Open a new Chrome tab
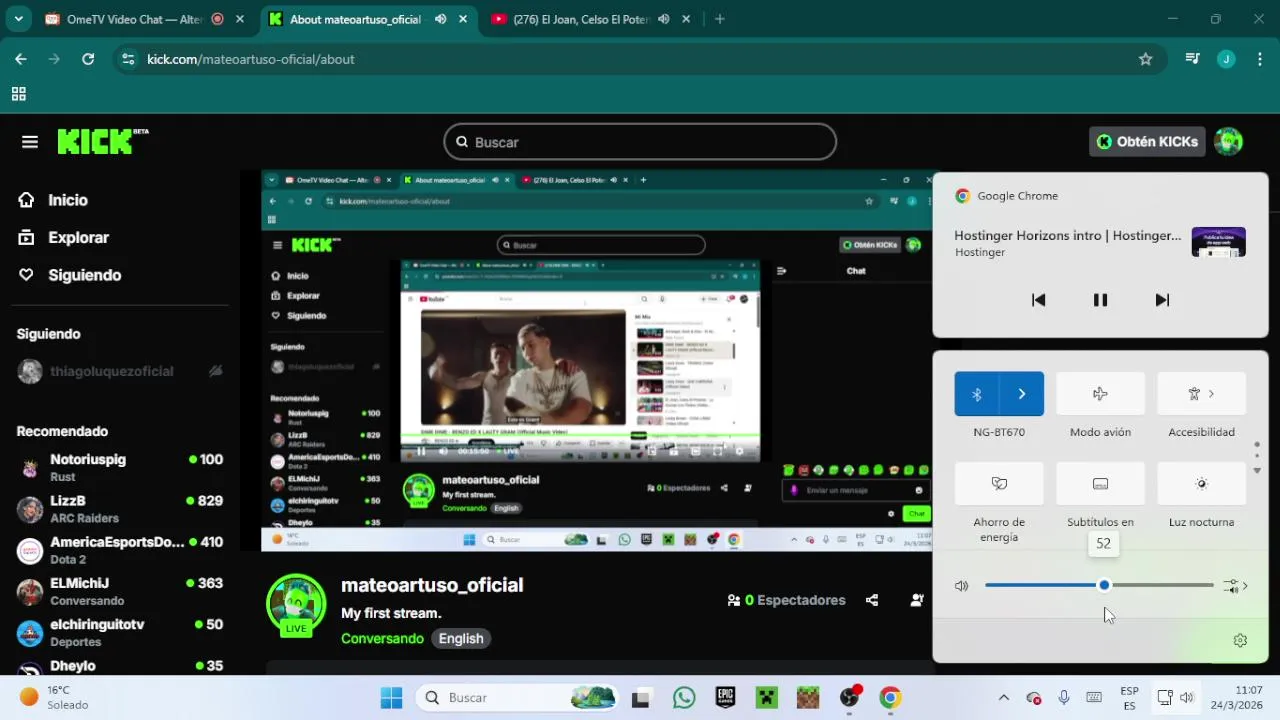 click(x=719, y=19)
